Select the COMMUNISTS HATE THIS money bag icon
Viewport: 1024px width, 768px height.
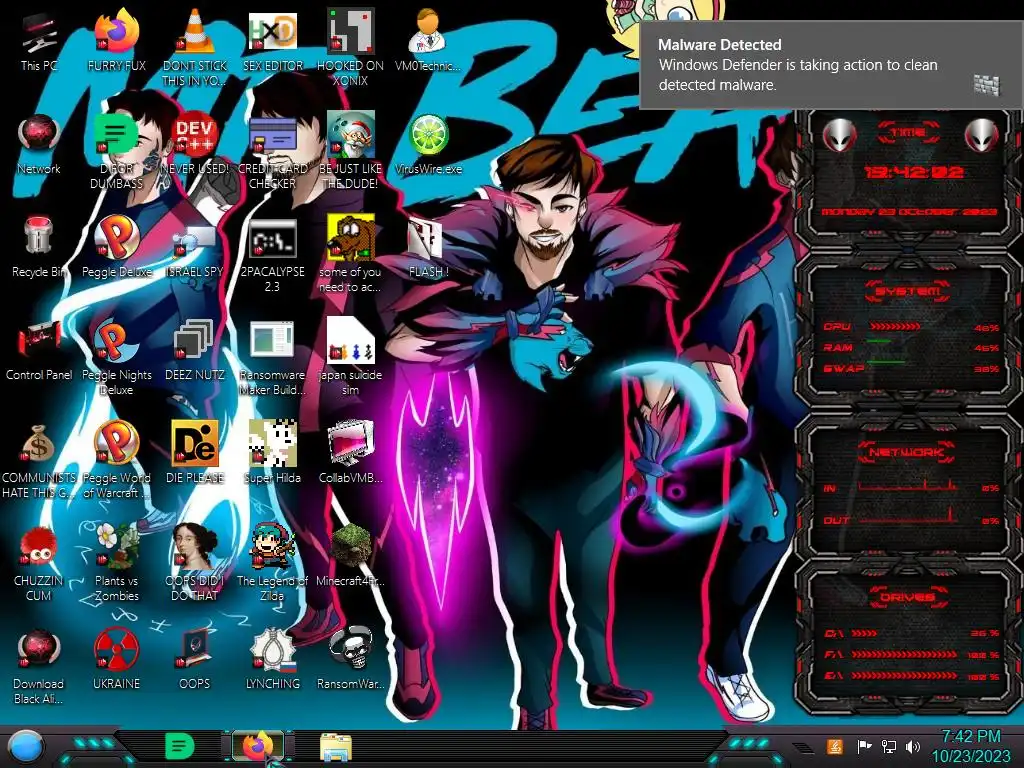coord(39,461)
